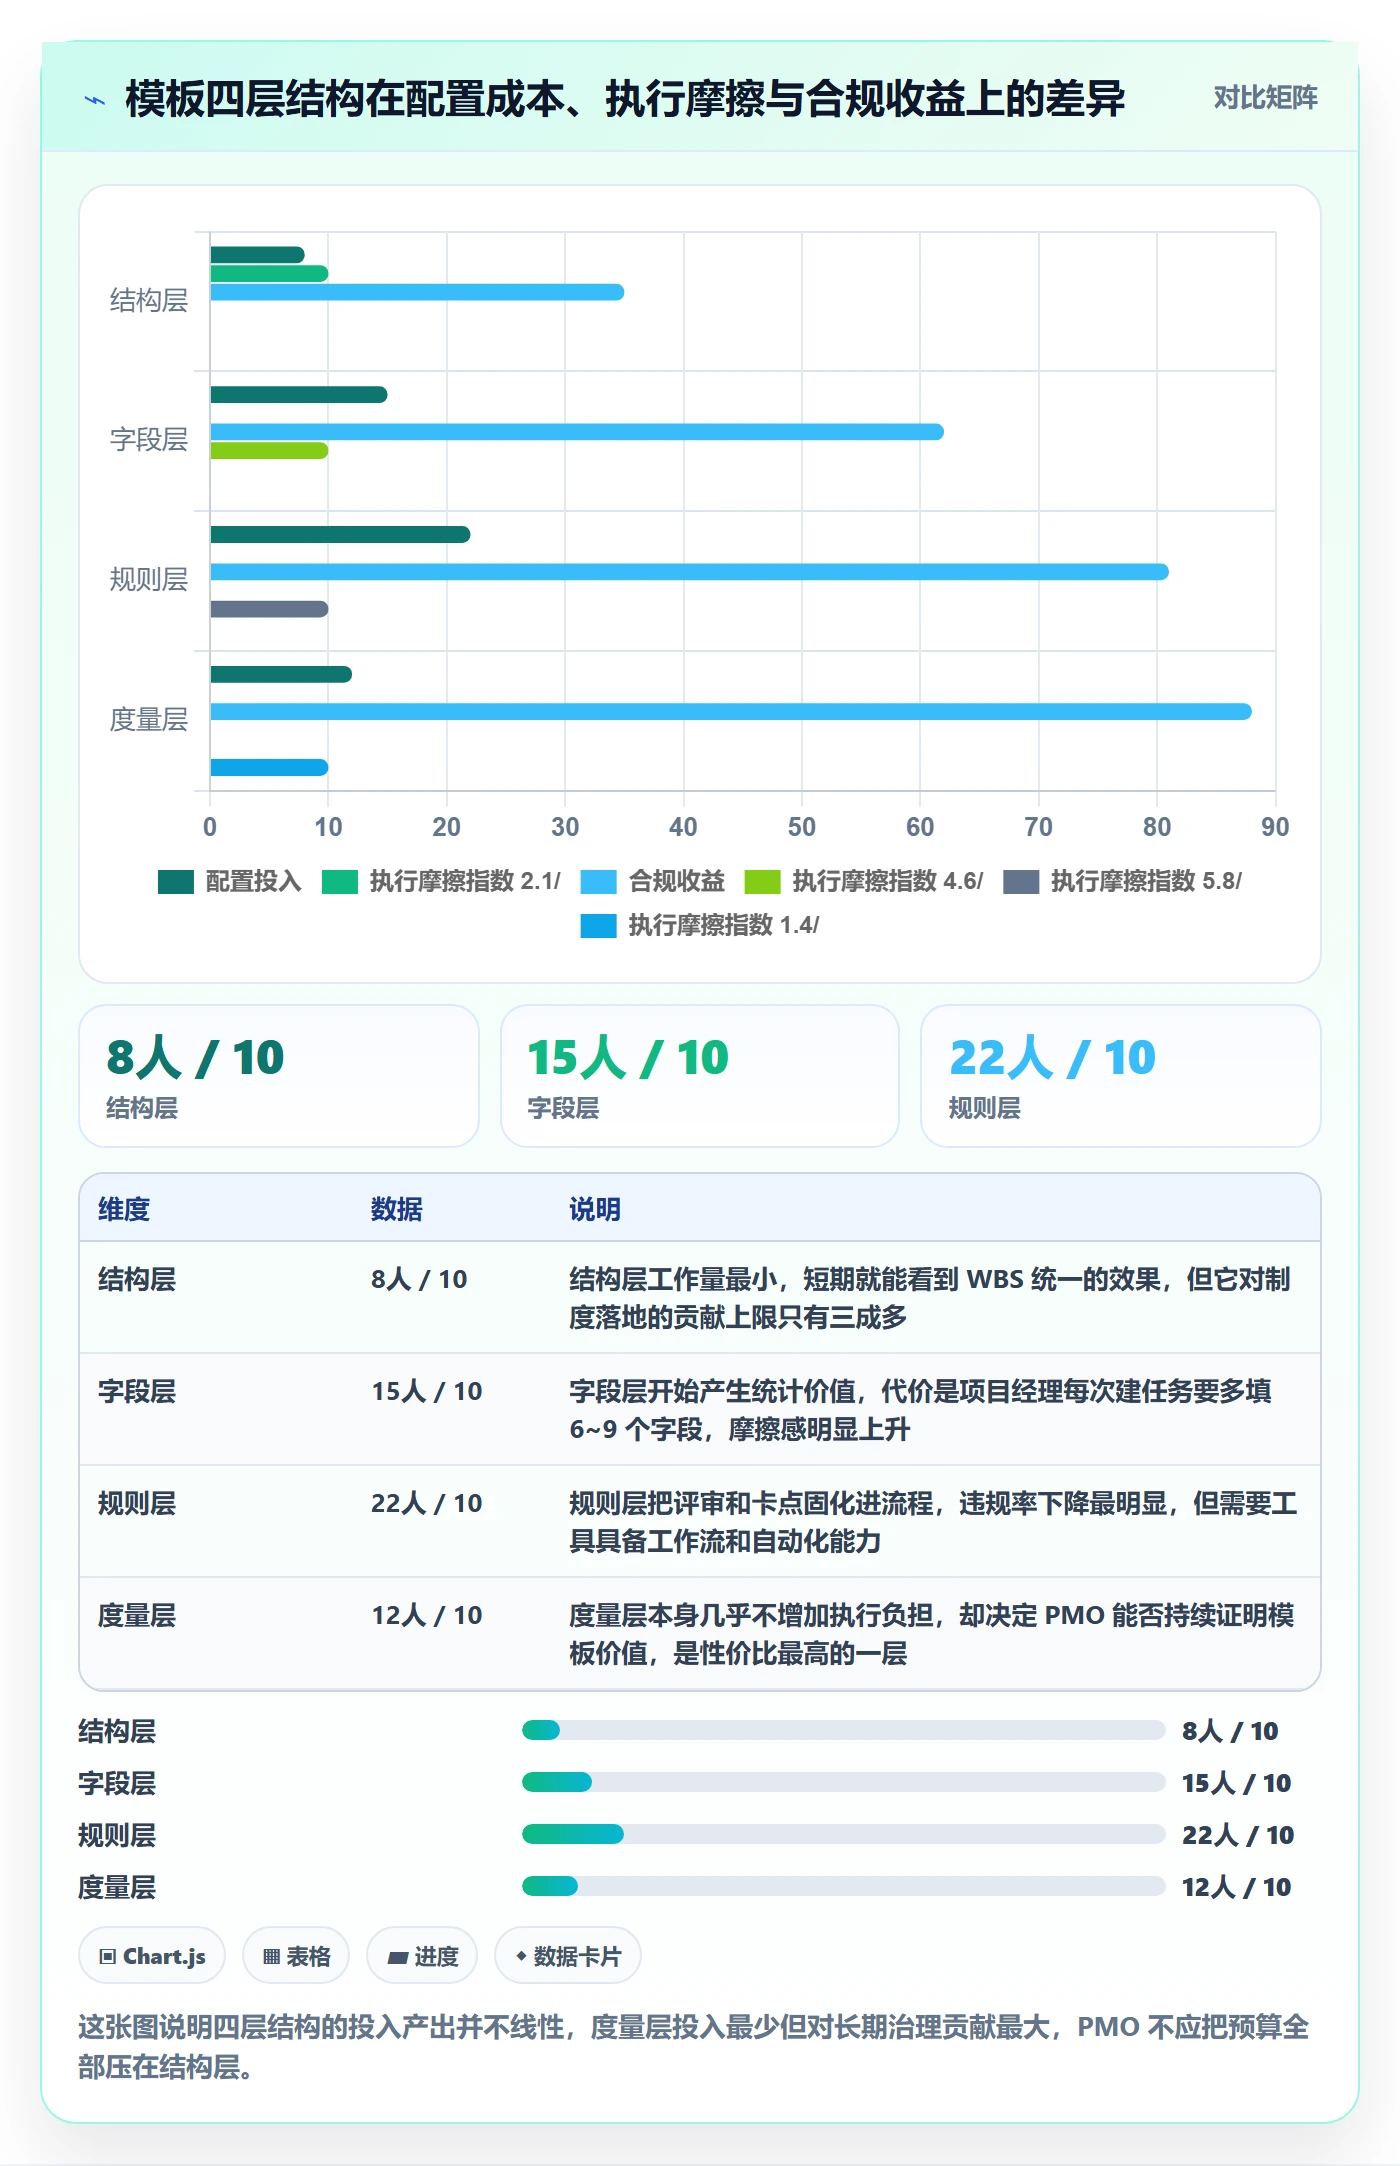The height and width of the screenshot is (2166, 1400).
Task: Toggle the 配置投入 legend swatch
Action: click(176, 882)
